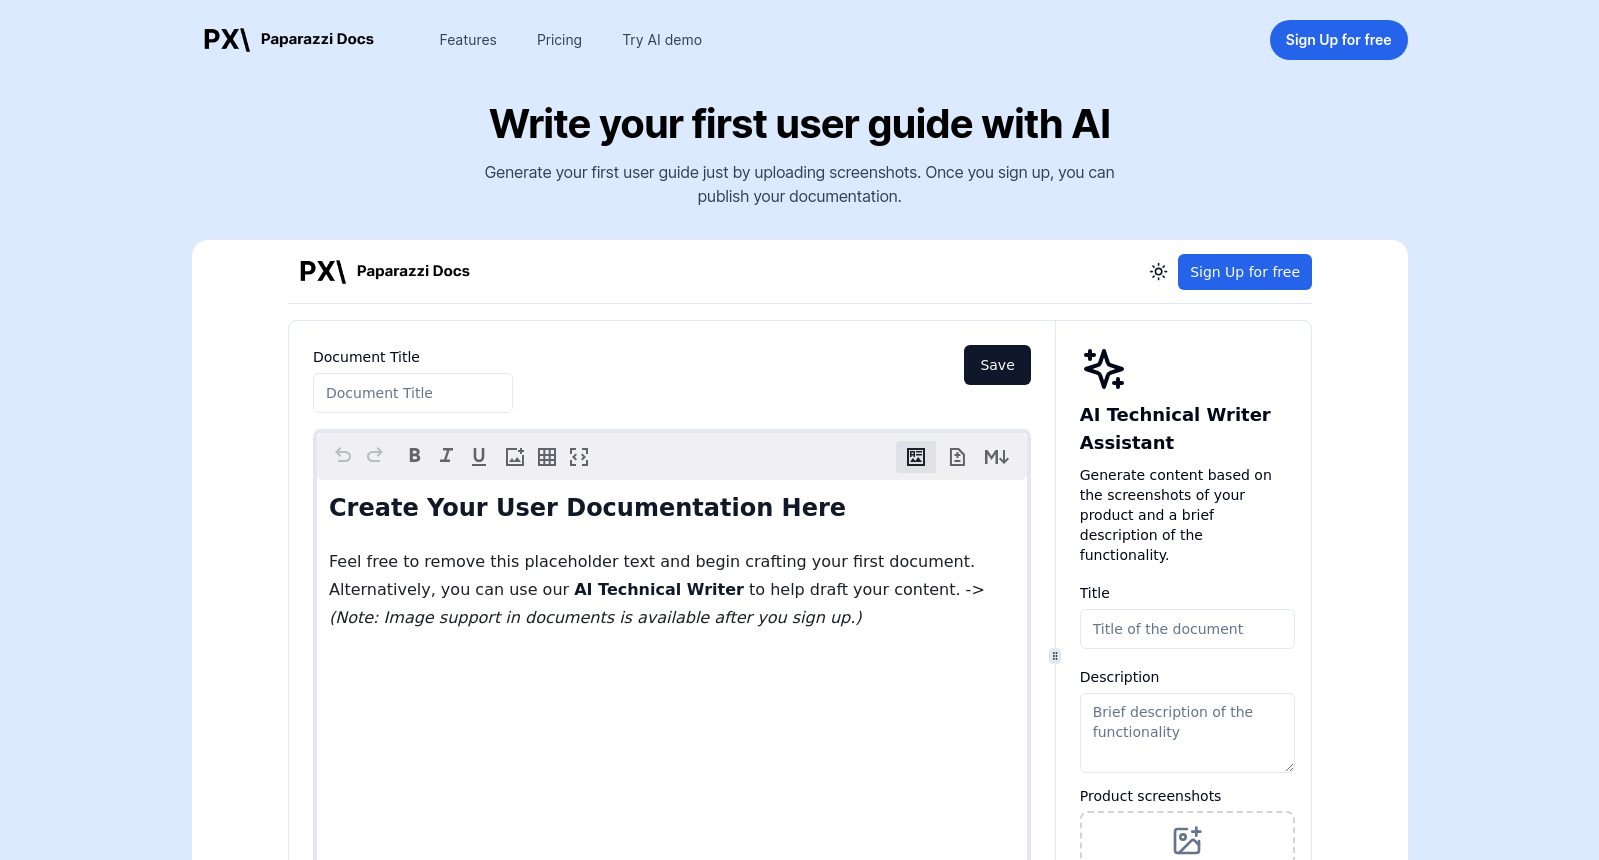
Task: Toggle light/dark theme sun icon
Action: click(x=1158, y=272)
